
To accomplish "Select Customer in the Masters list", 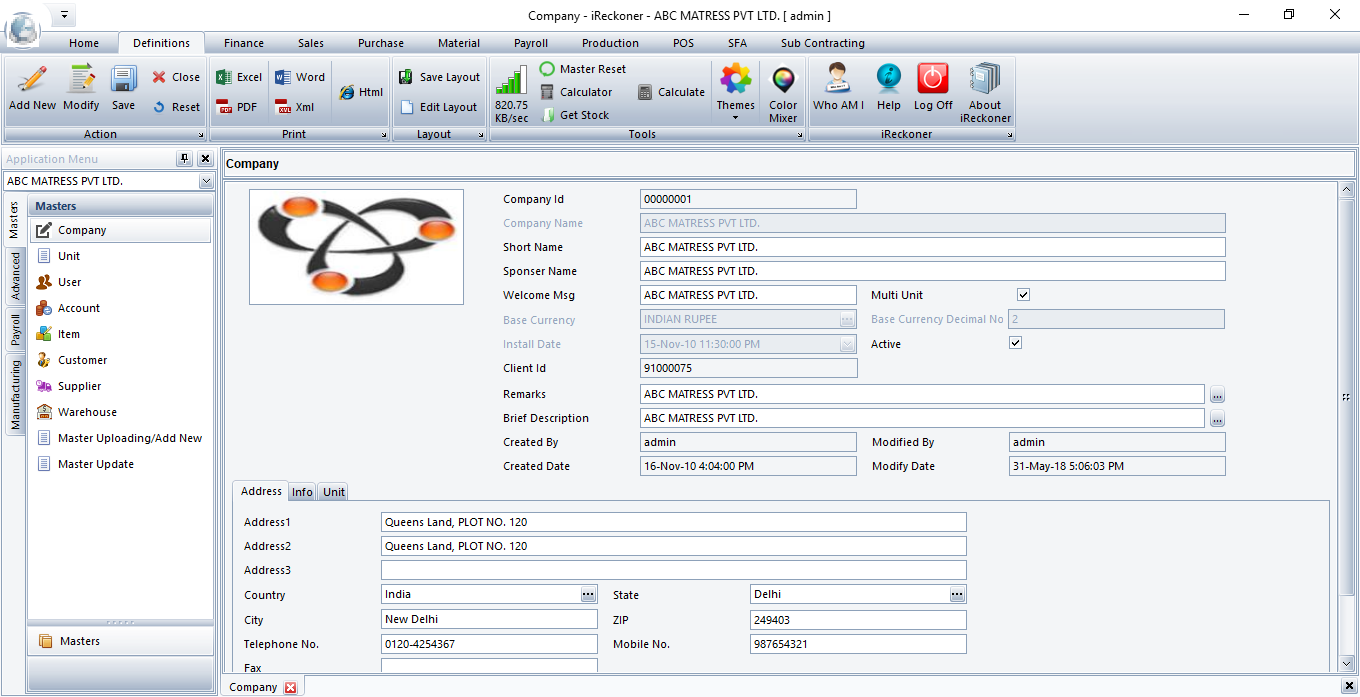I will [82, 360].
